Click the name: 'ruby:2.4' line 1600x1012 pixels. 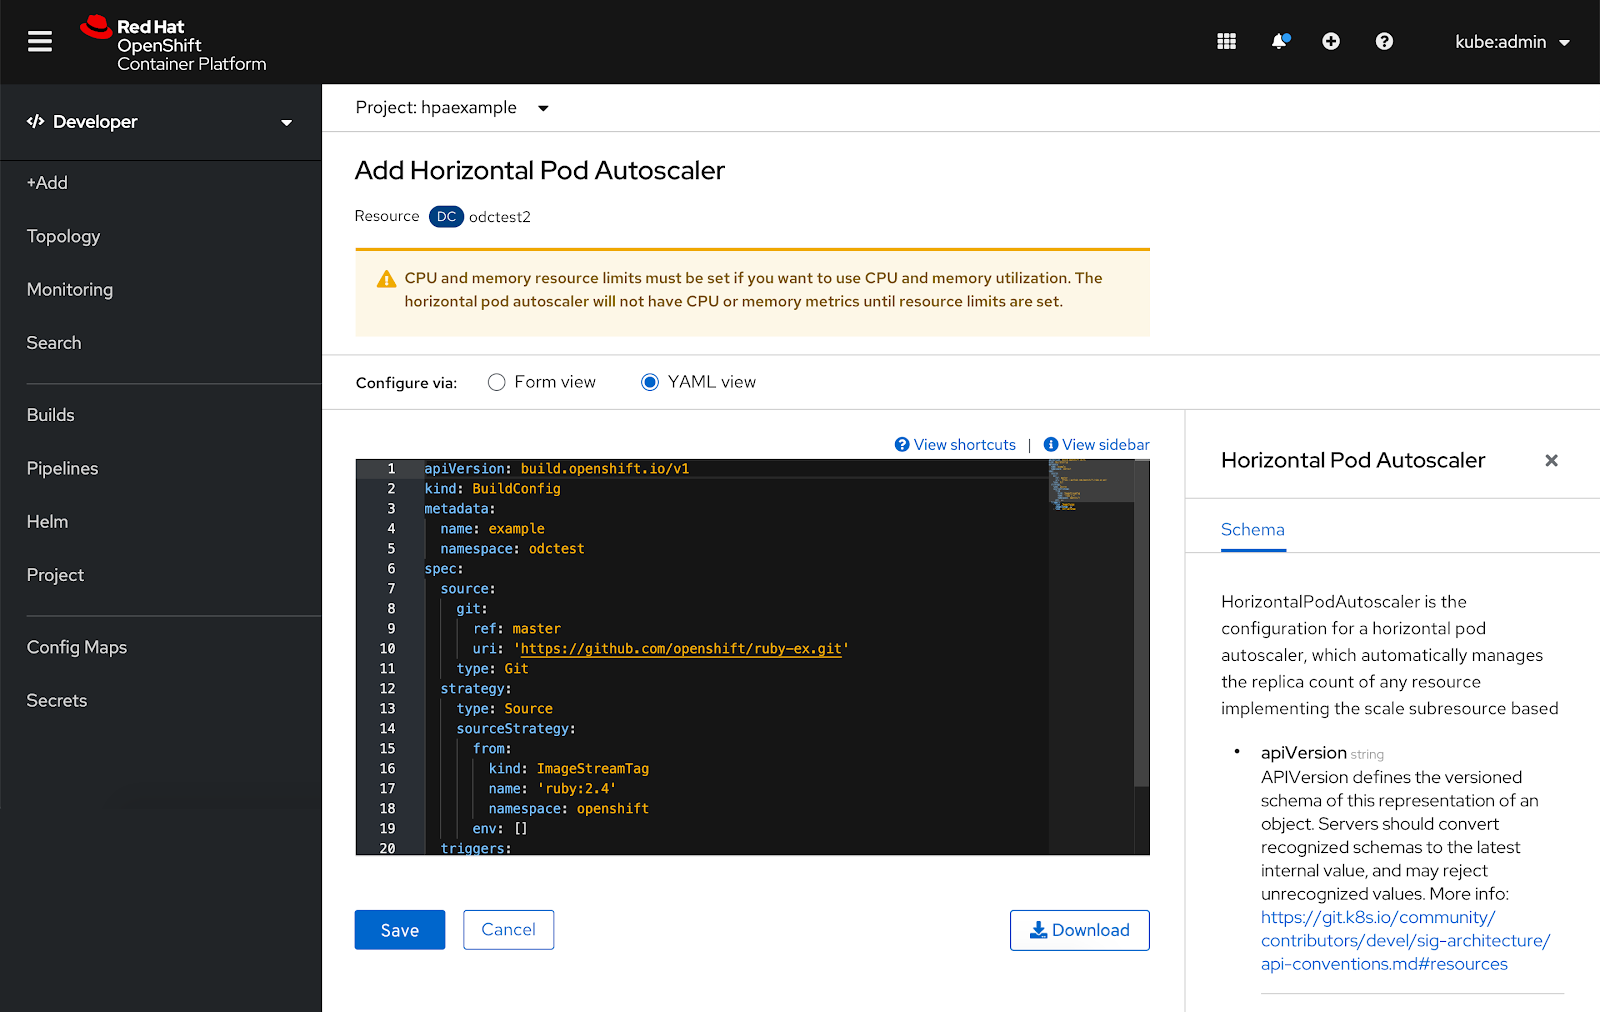[552, 789]
